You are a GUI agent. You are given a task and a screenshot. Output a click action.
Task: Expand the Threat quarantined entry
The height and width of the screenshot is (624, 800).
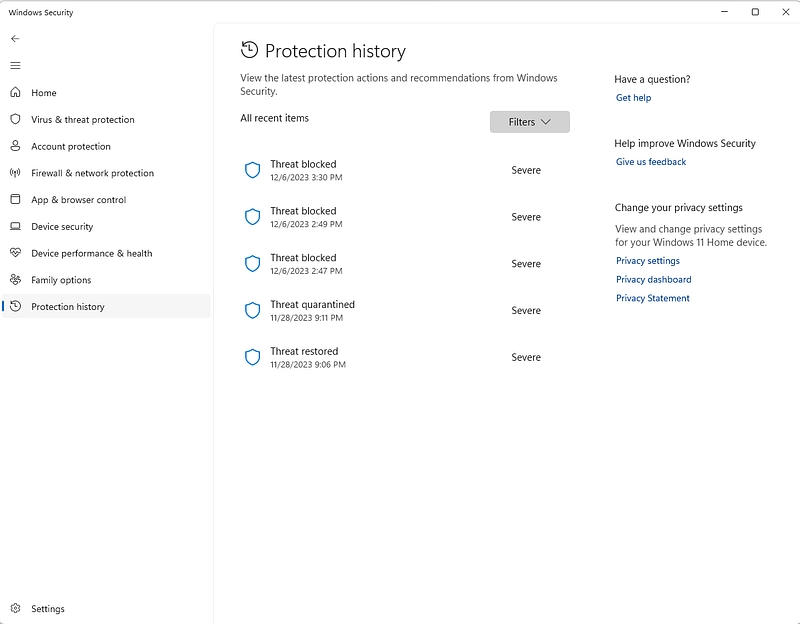(405, 311)
